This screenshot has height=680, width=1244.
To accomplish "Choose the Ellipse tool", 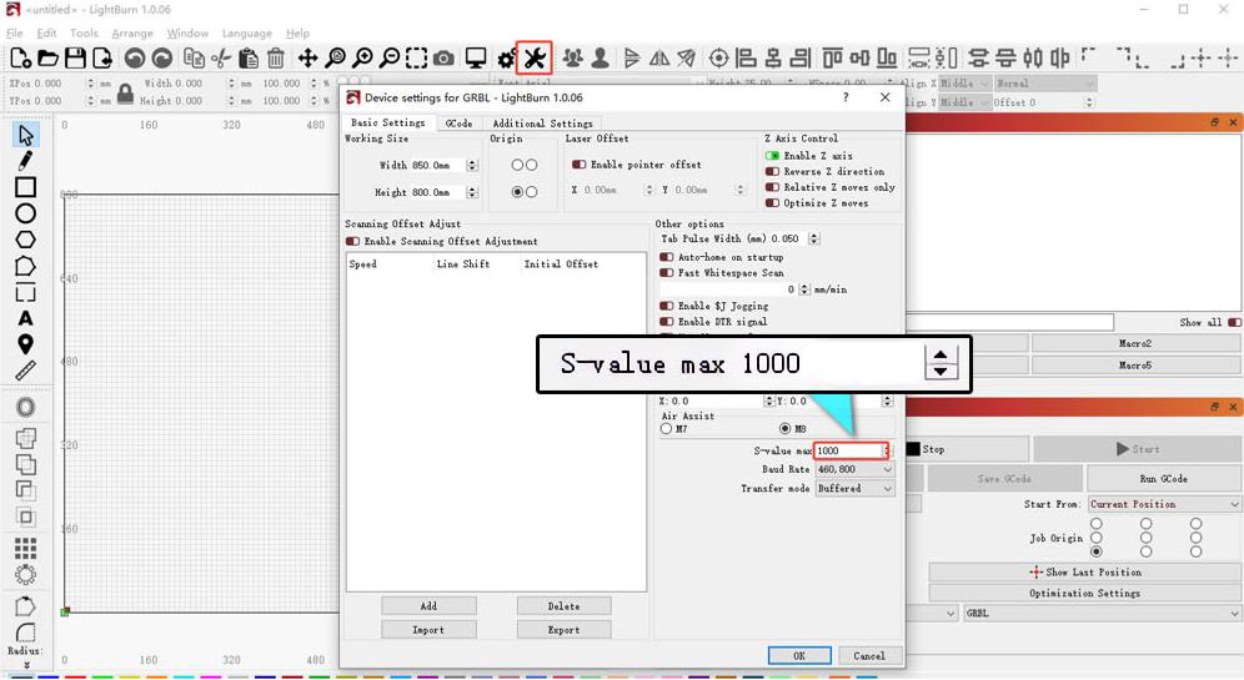I will (26, 213).
